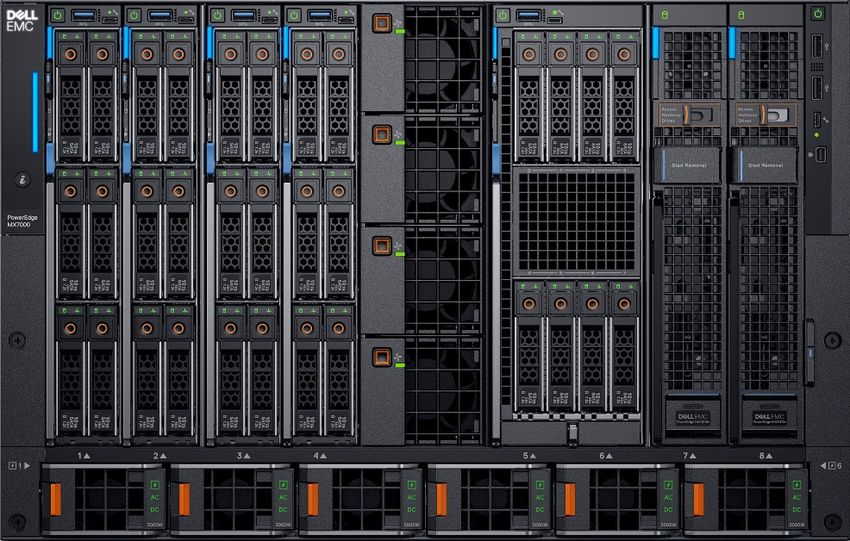Click the green LED below the micro USB port
Viewport: 850px width, 541px height.
click(817, 134)
